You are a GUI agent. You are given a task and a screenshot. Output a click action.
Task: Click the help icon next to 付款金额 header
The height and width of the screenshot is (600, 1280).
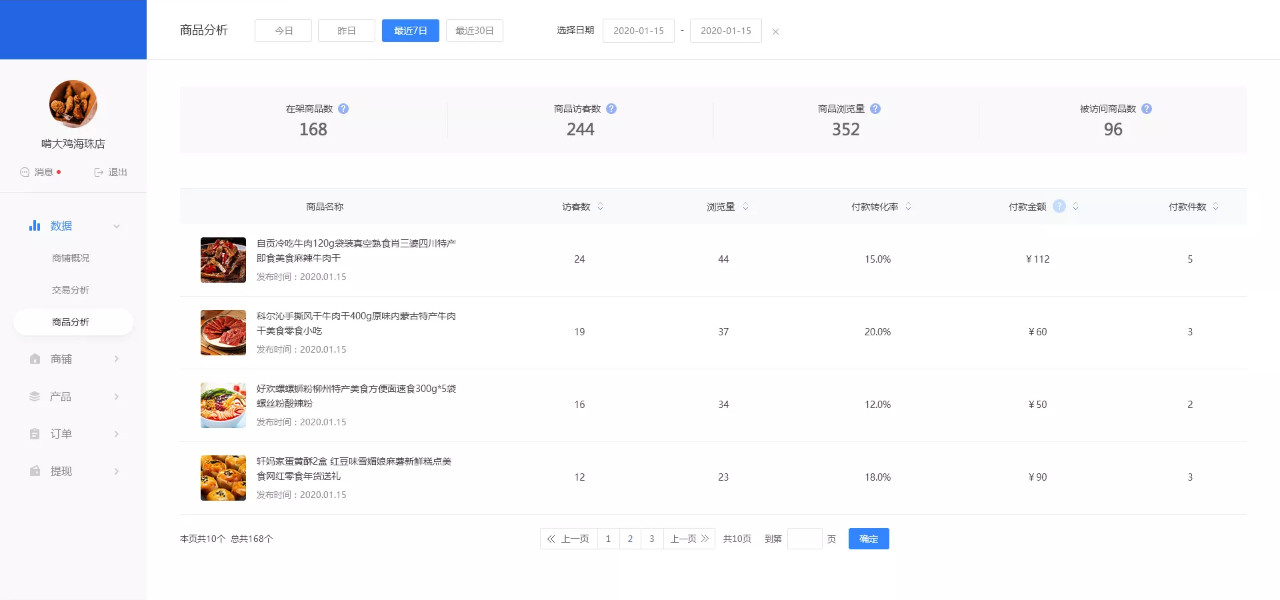pos(1059,207)
